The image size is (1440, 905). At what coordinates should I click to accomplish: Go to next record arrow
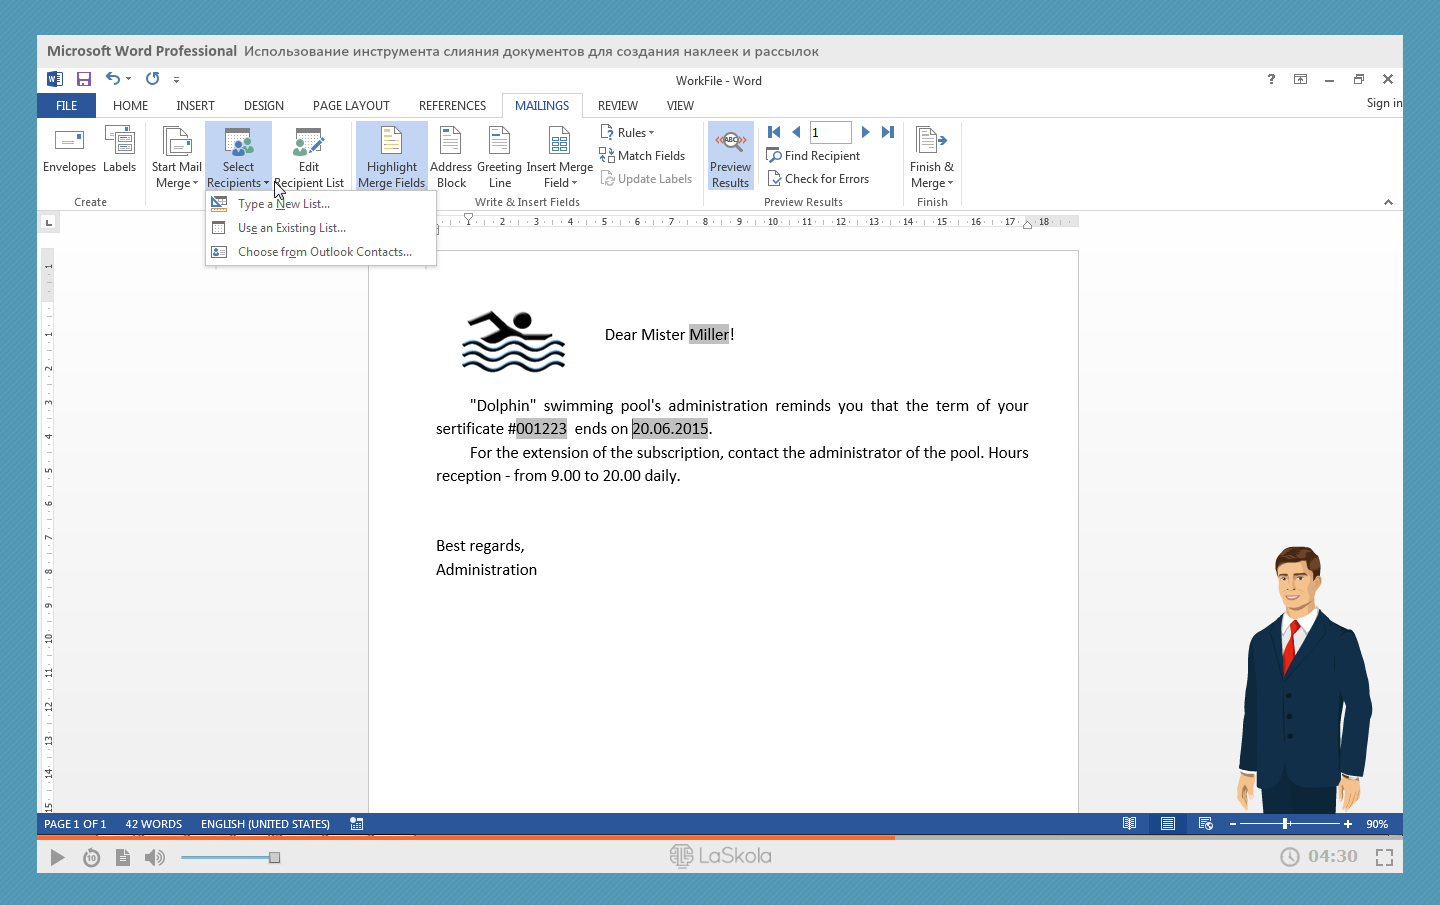(x=865, y=132)
